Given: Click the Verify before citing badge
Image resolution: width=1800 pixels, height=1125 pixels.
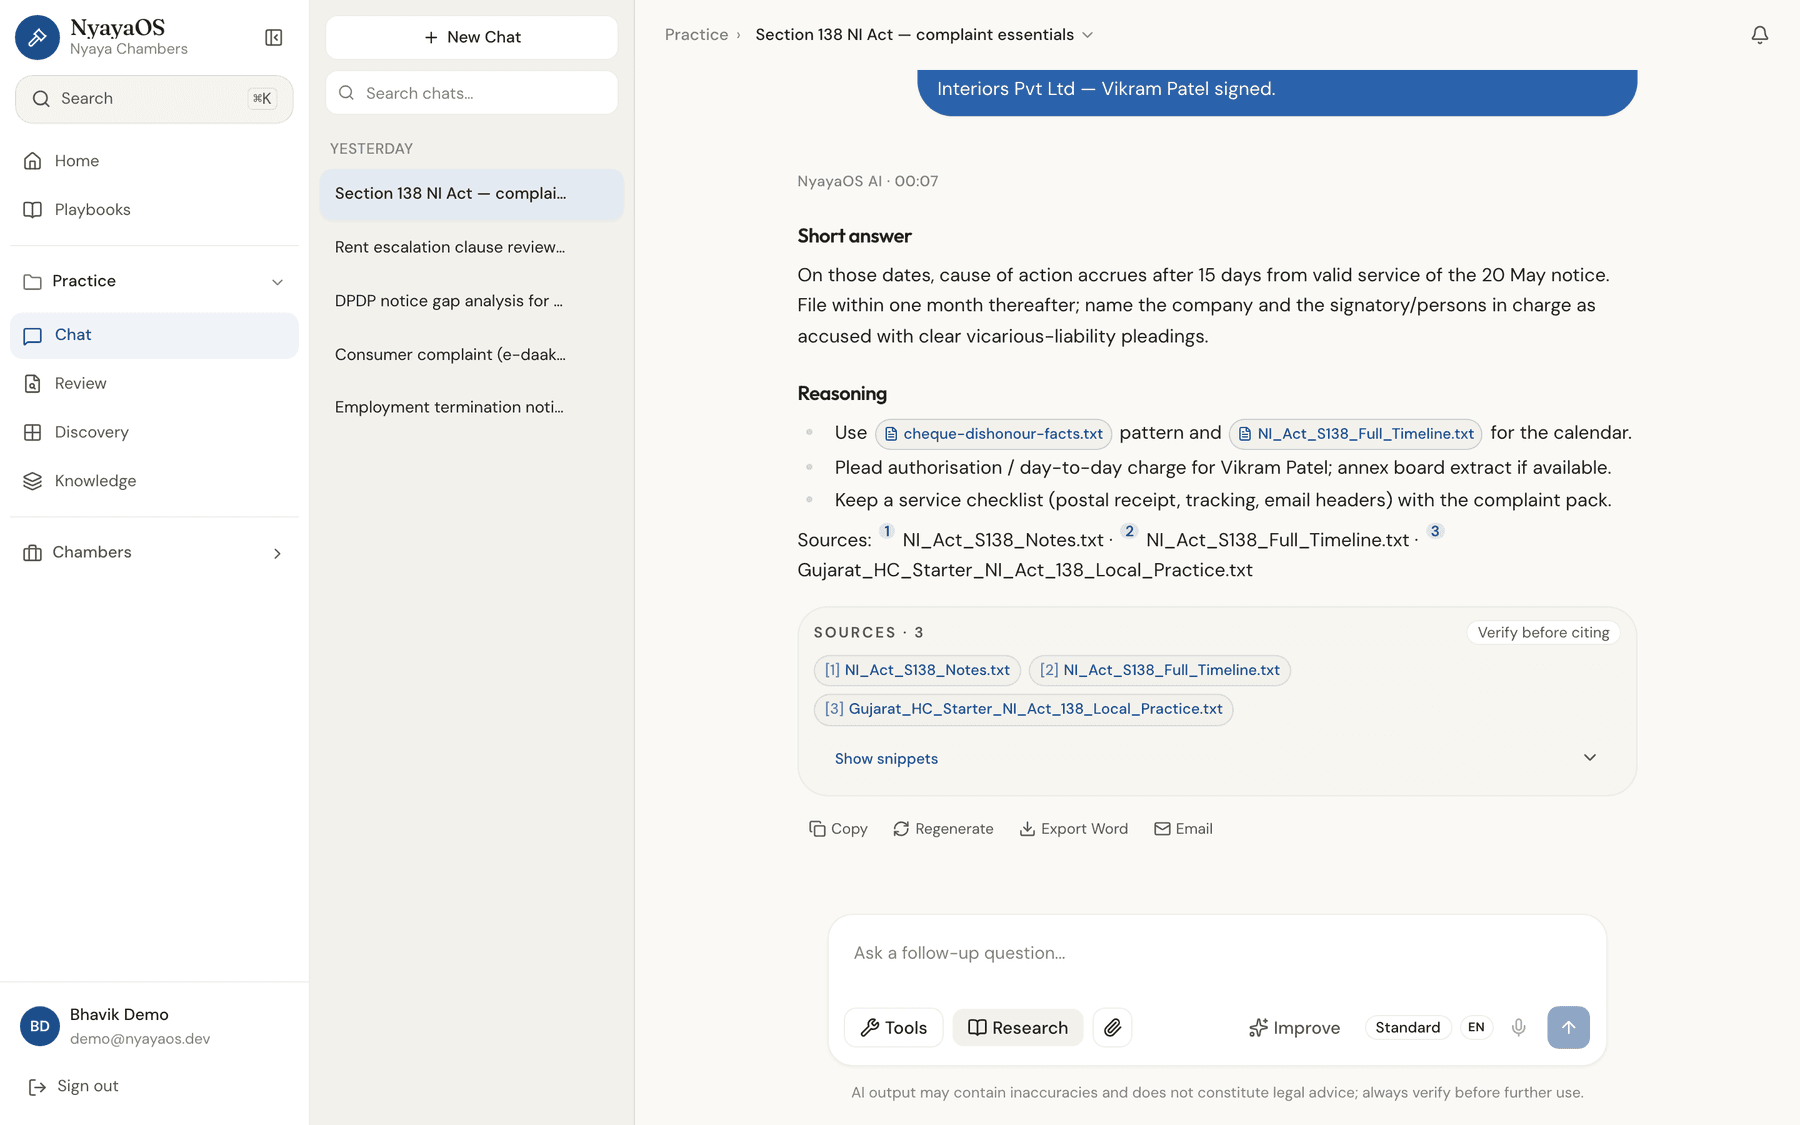Looking at the screenshot, I should point(1543,633).
